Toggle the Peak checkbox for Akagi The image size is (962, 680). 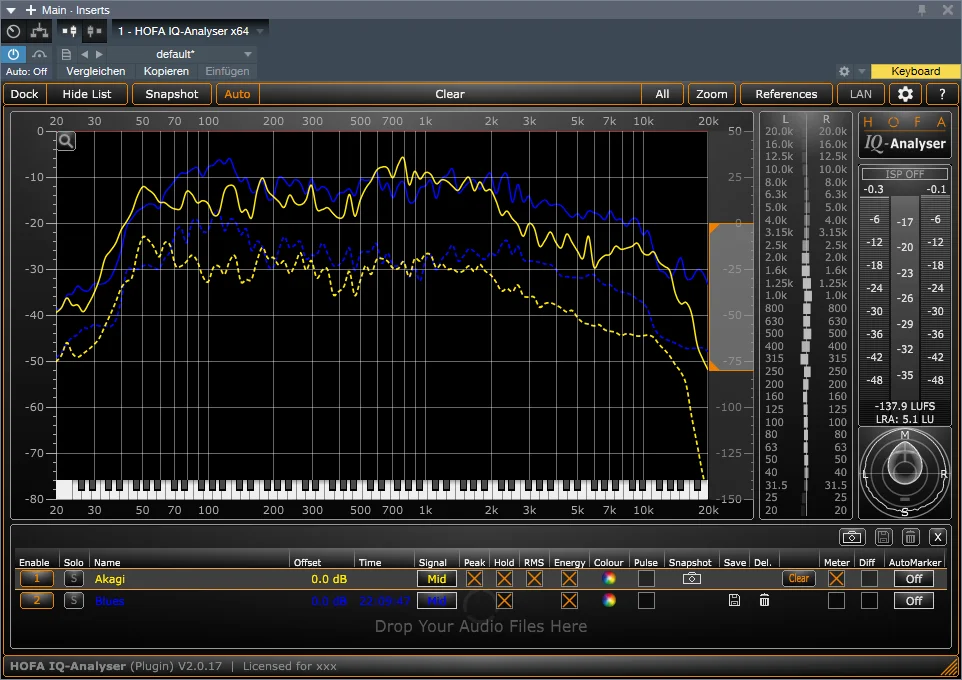pos(474,578)
